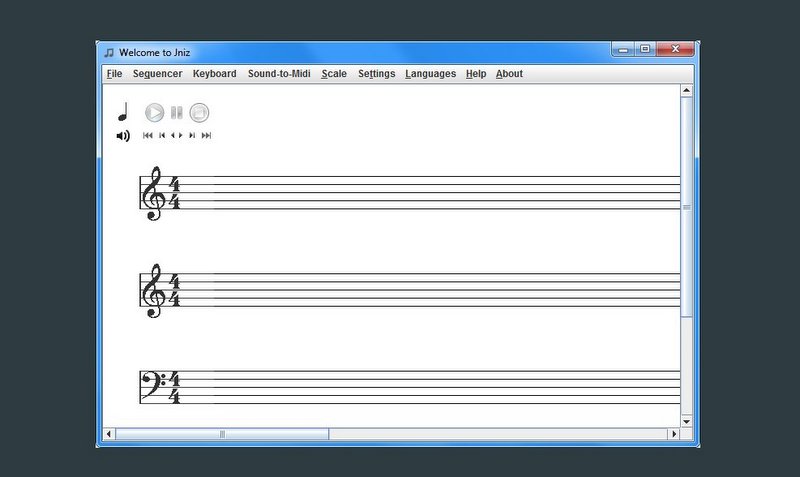The image size is (800, 477).
Task: Open the About menu
Action: [509, 73]
